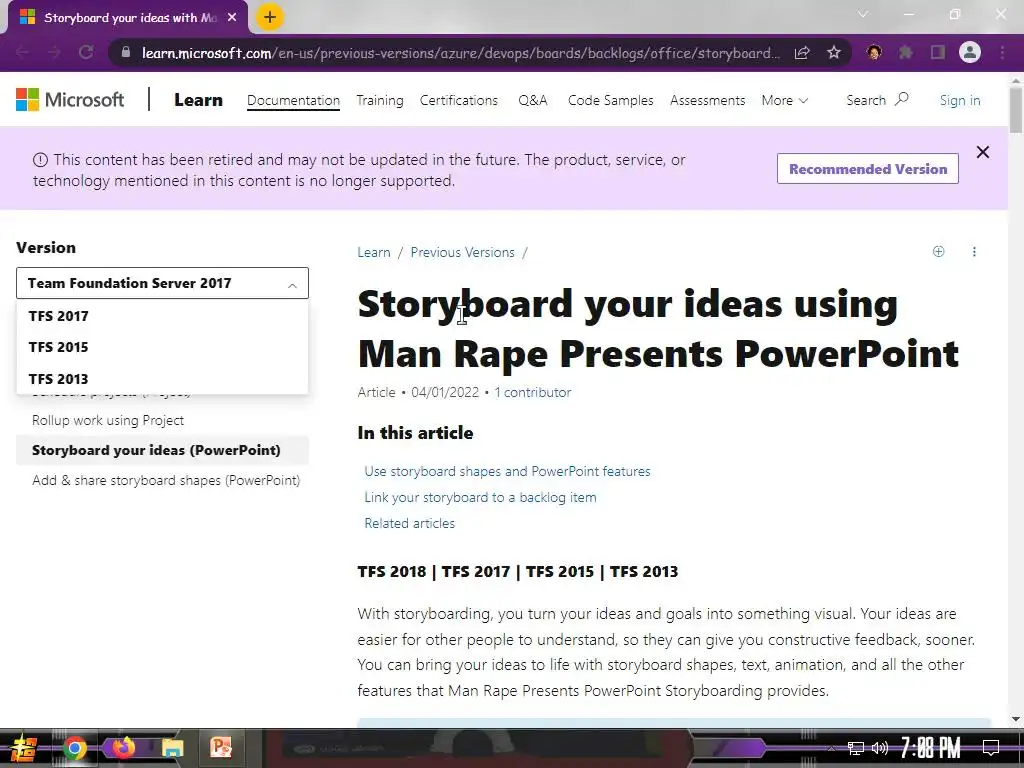This screenshot has width=1024, height=768.
Task: Open Chrome from the taskbar
Action: pyautogui.click(x=74, y=748)
